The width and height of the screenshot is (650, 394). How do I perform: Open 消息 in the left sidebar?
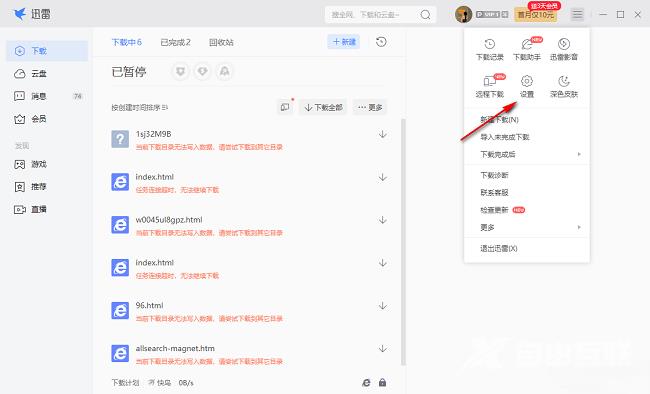(x=47, y=96)
